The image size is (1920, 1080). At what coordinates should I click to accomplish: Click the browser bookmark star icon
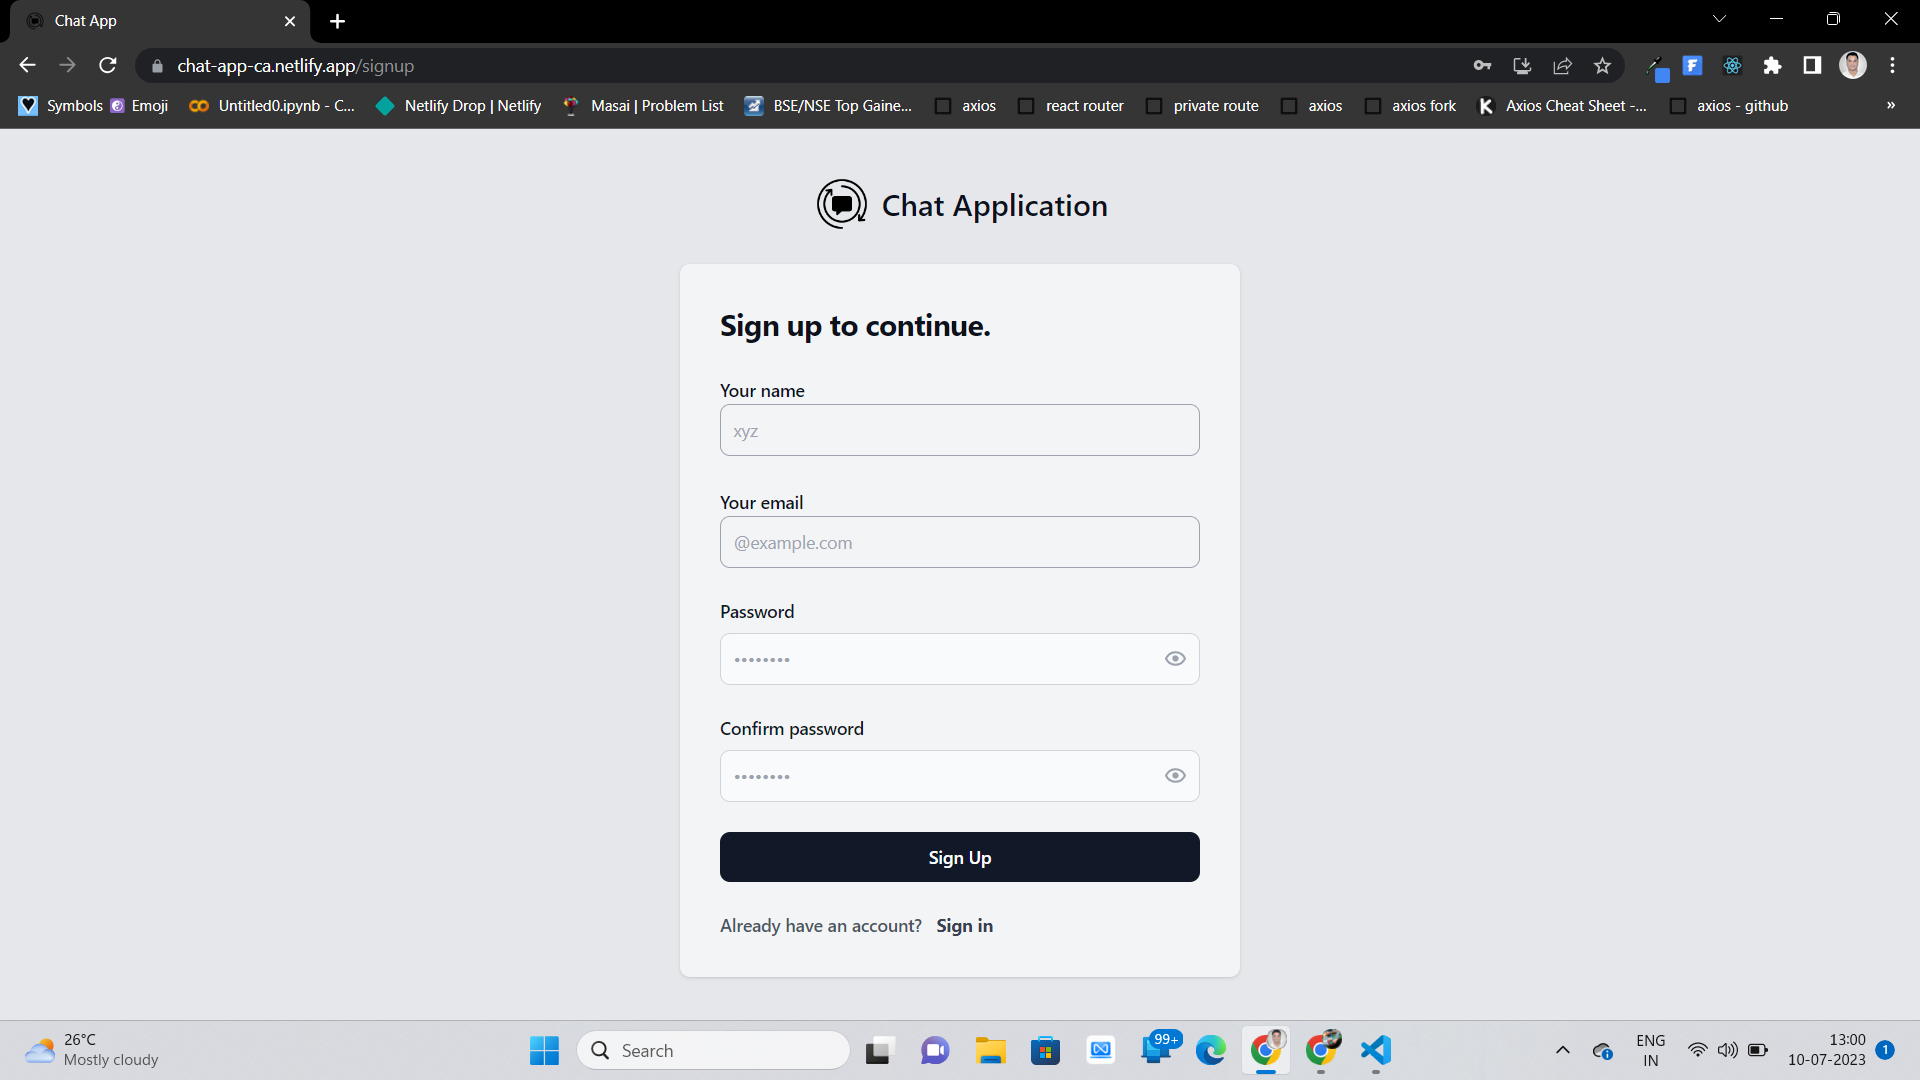(x=1604, y=66)
